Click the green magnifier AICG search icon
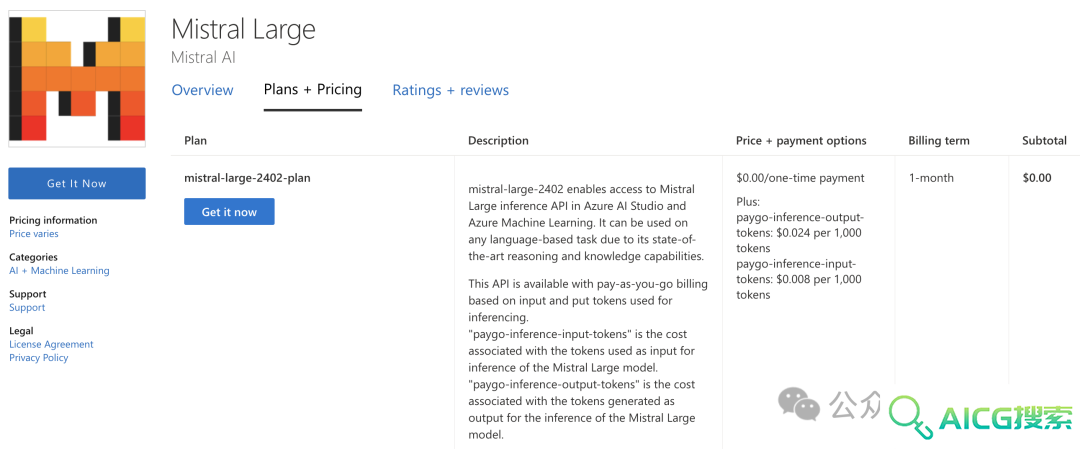Viewport: 1080px width, 449px height. (911, 417)
